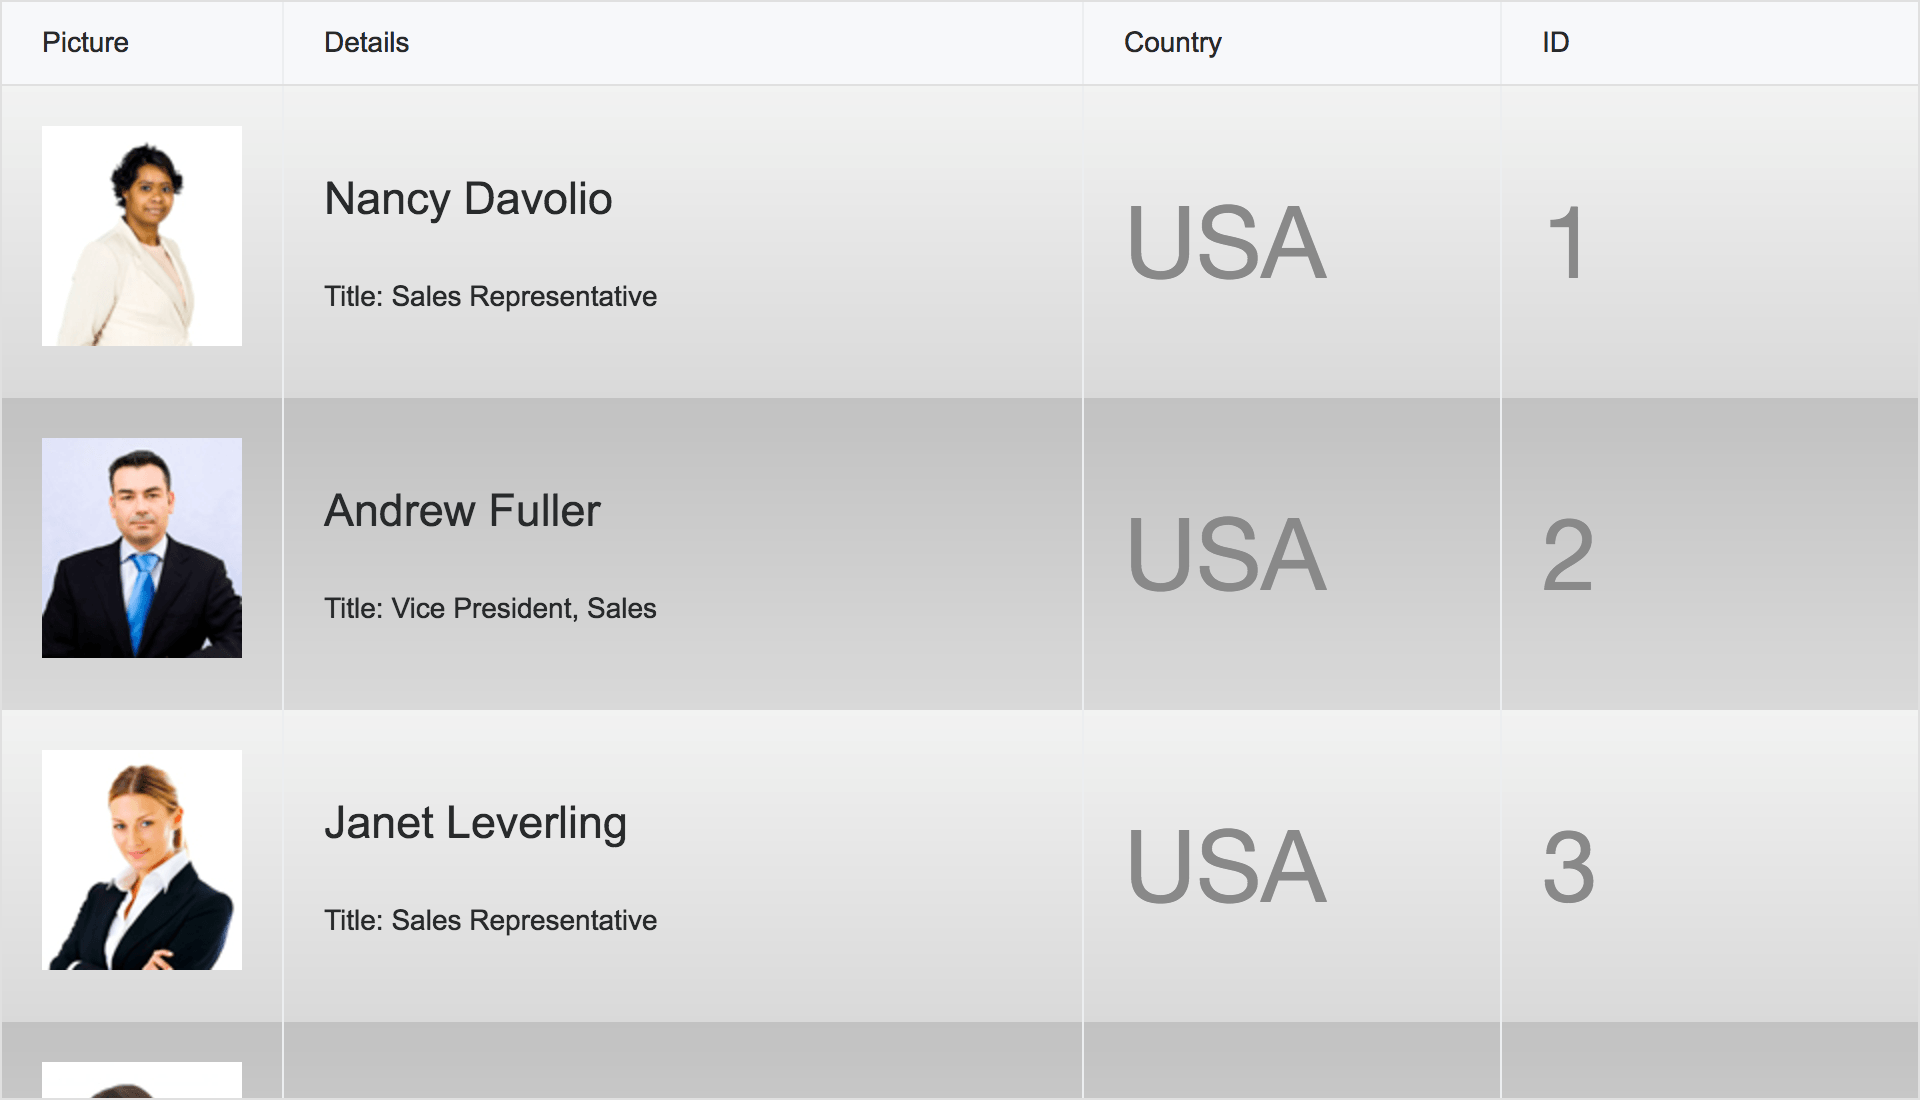Click the USA cell in Nancy's row
This screenshot has height=1100, width=1920.
(1226, 243)
